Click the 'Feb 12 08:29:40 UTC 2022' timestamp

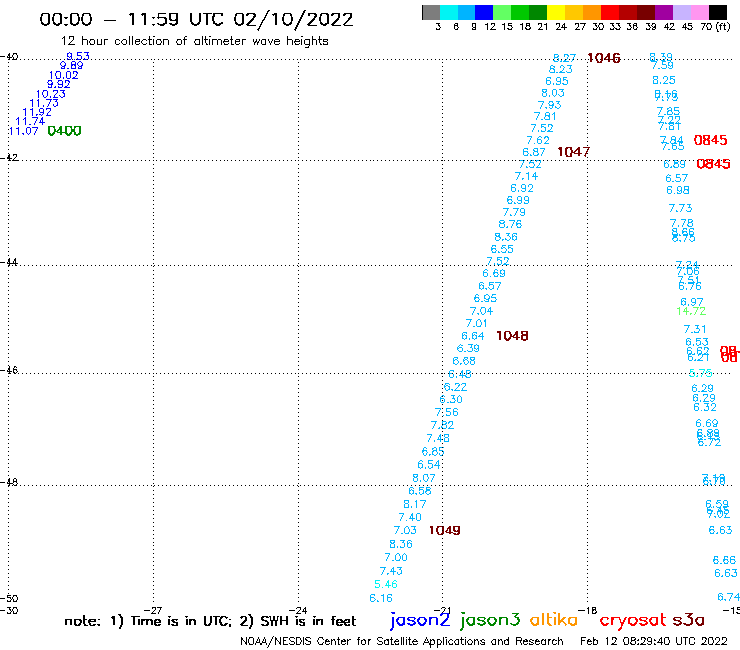pos(654,642)
